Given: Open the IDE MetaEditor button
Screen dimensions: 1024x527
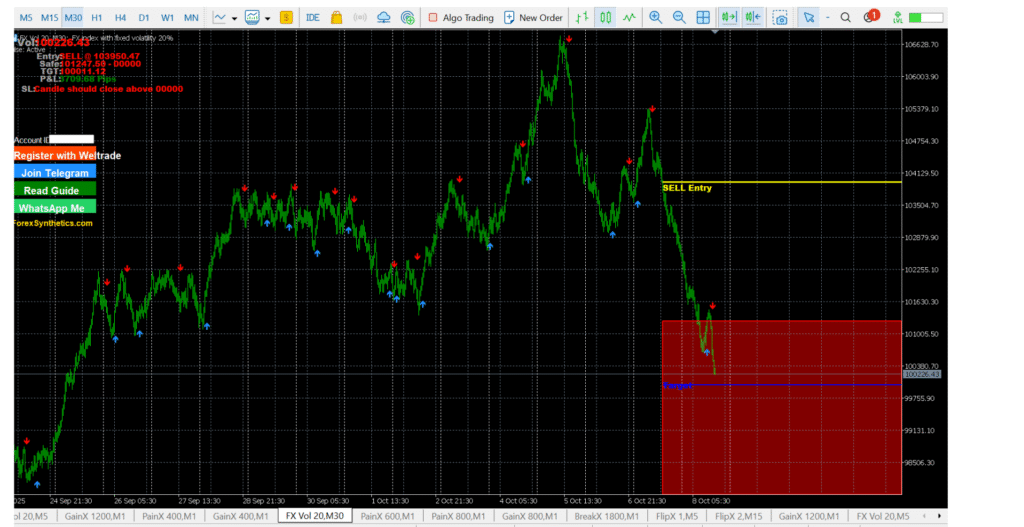Looking at the screenshot, I should click(x=312, y=17).
